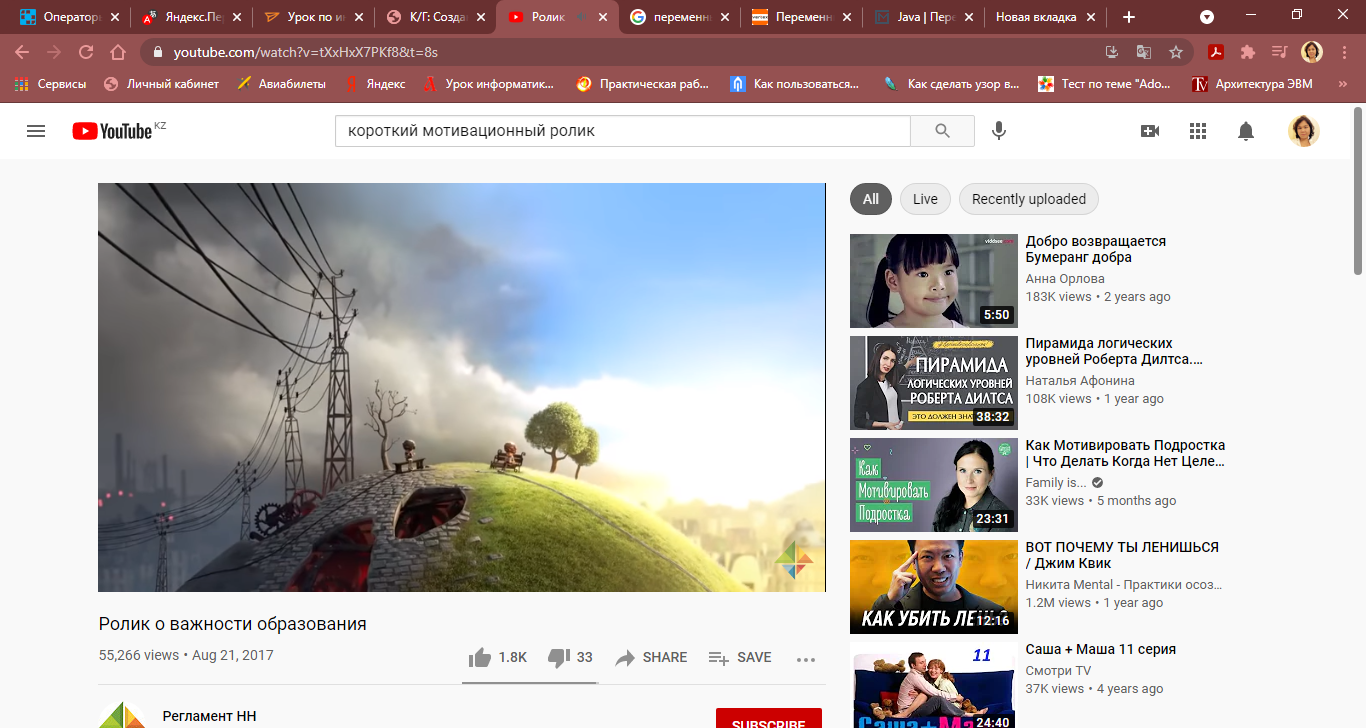Switch to the Яндекс.Пе tab
1366x728 pixels.
pyautogui.click(x=190, y=17)
